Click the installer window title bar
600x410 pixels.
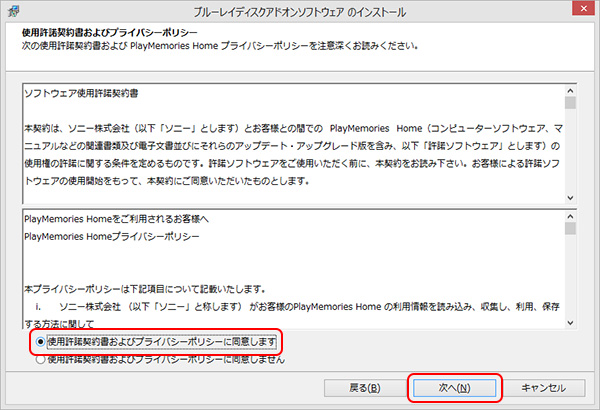tap(300, 13)
